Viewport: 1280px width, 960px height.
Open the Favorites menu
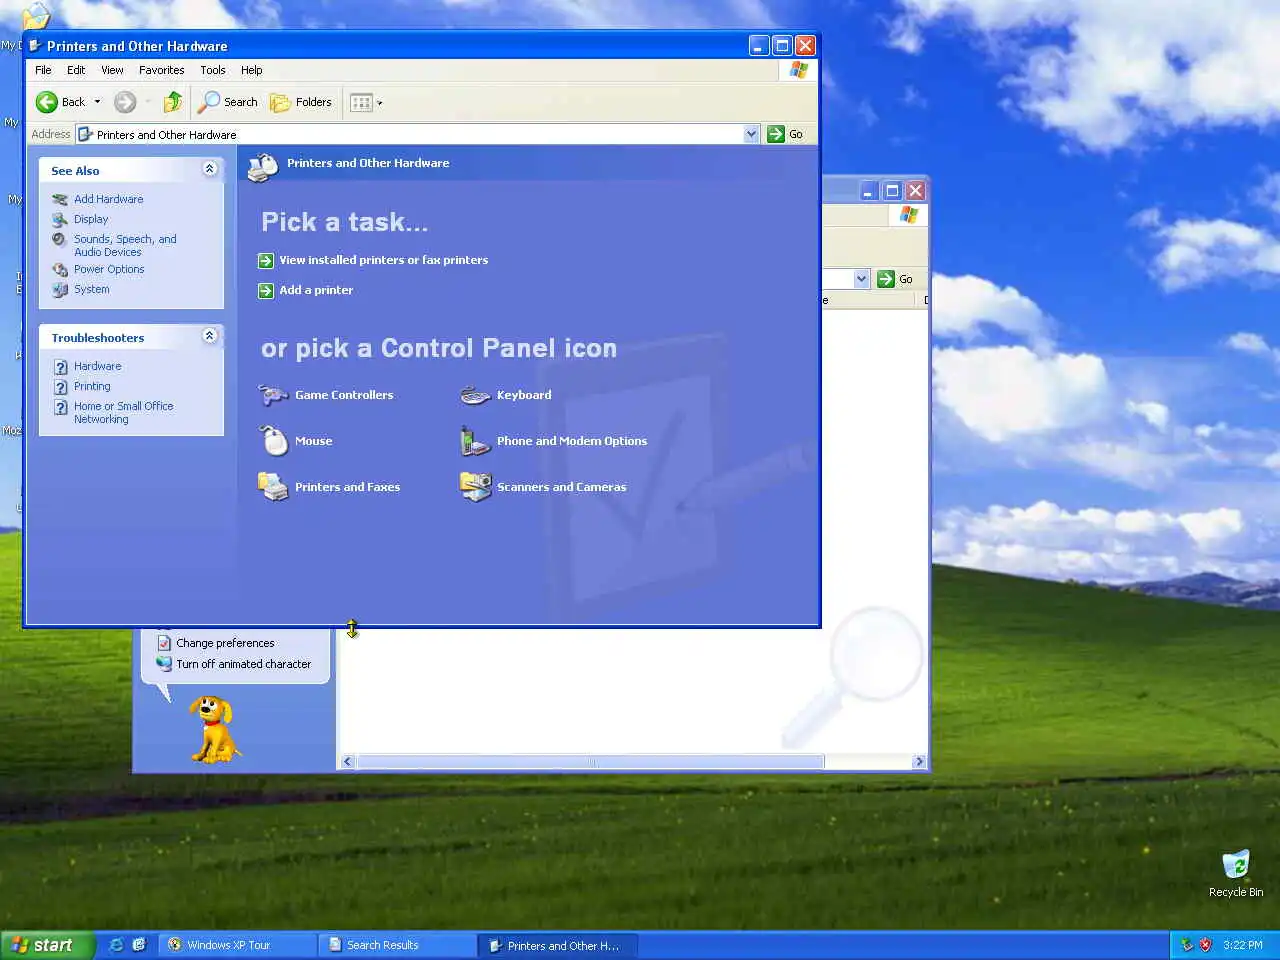tap(161, 70)
